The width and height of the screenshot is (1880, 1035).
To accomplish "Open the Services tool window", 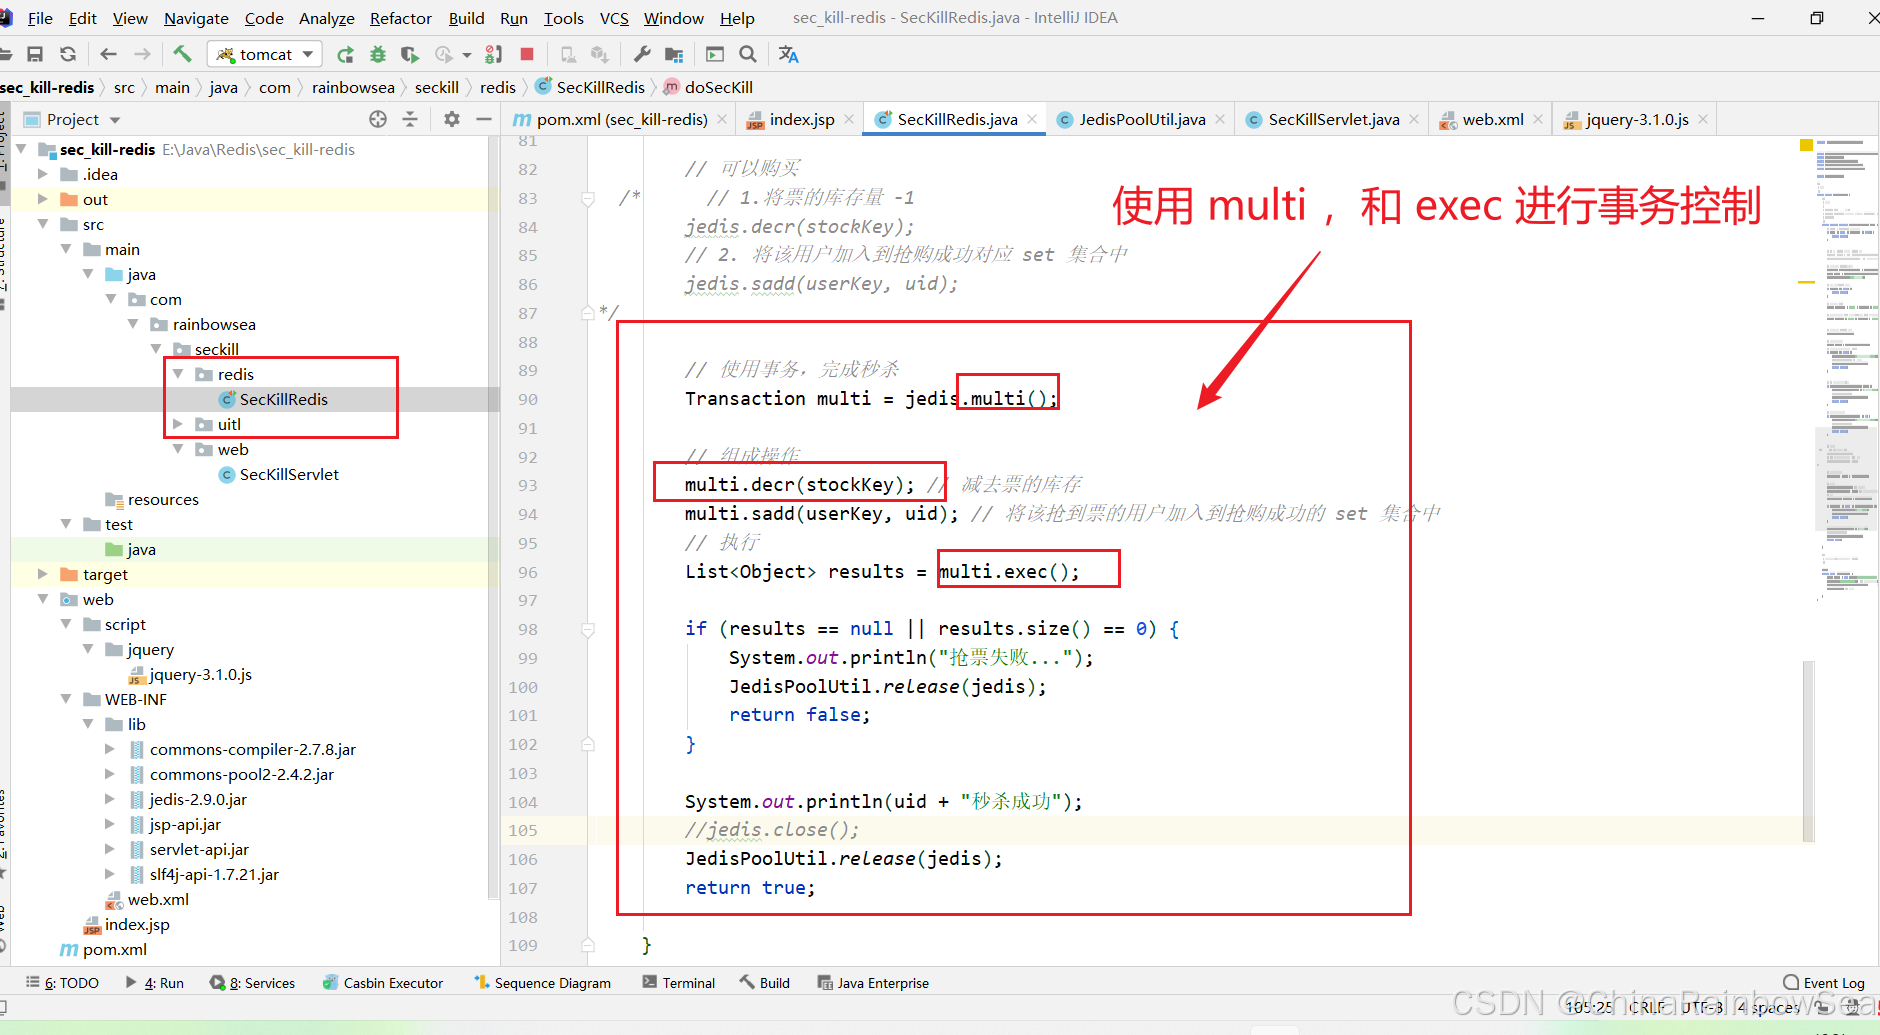I will point(253,983).
